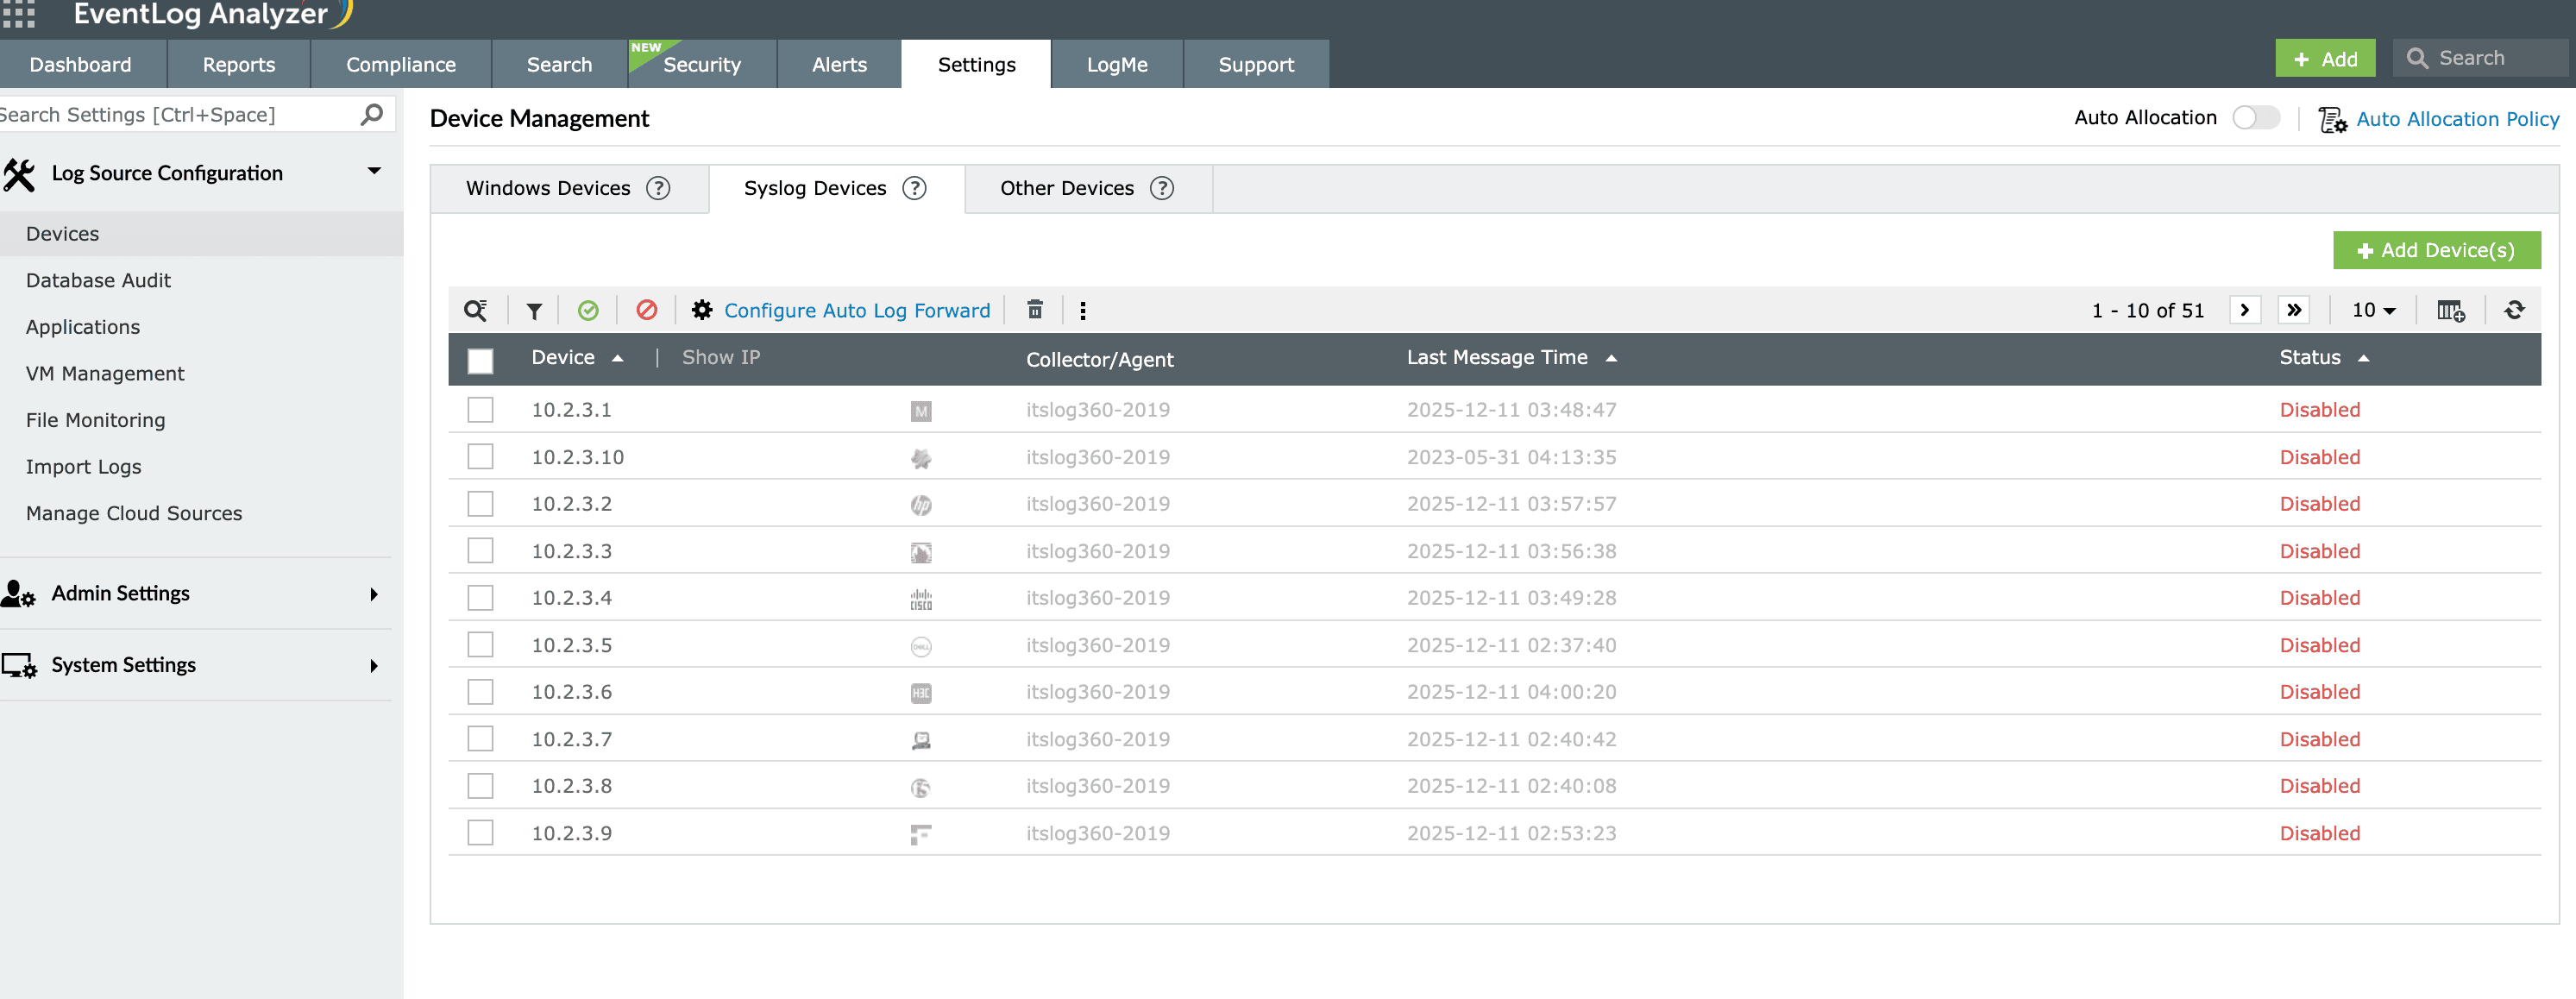Check the select-all devices header checkbox

(x=480, y=360)
